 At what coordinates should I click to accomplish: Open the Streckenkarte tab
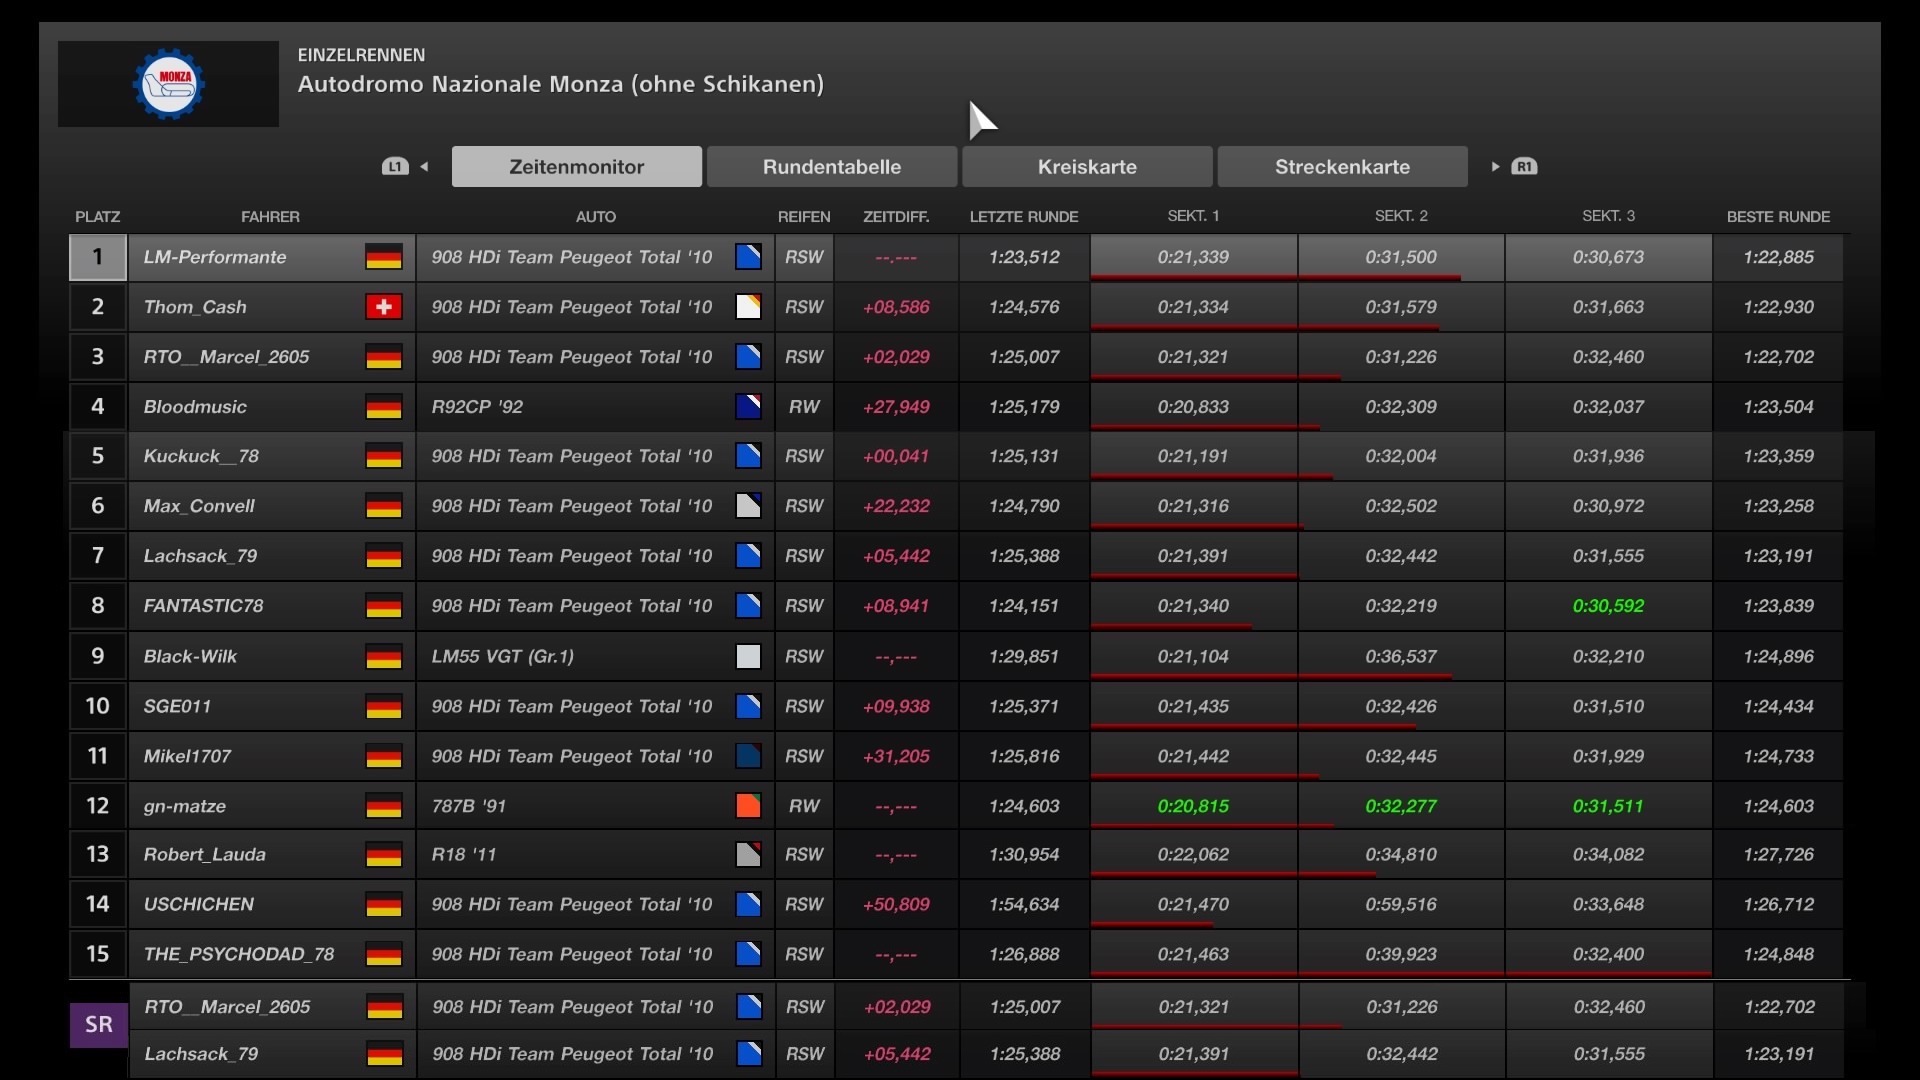[1342, 167]
